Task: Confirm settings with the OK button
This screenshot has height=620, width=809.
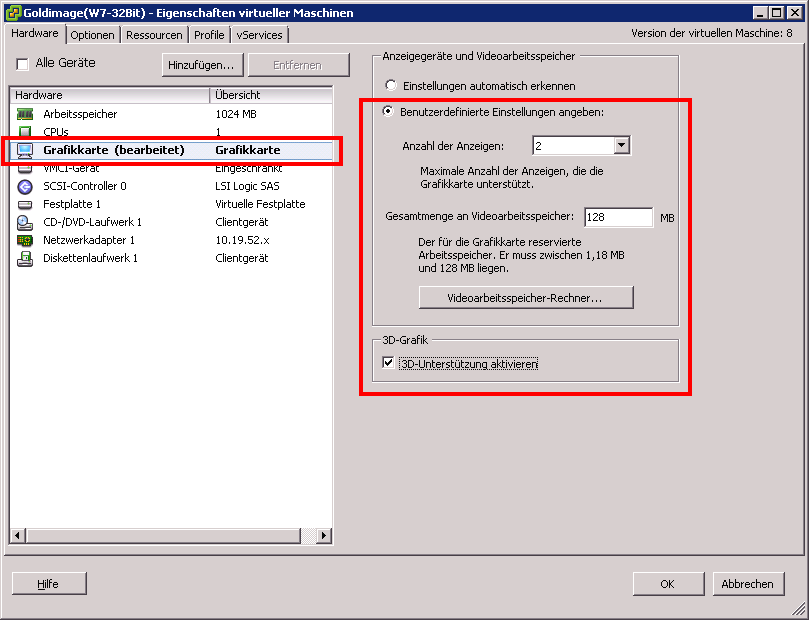Action: 667,584
